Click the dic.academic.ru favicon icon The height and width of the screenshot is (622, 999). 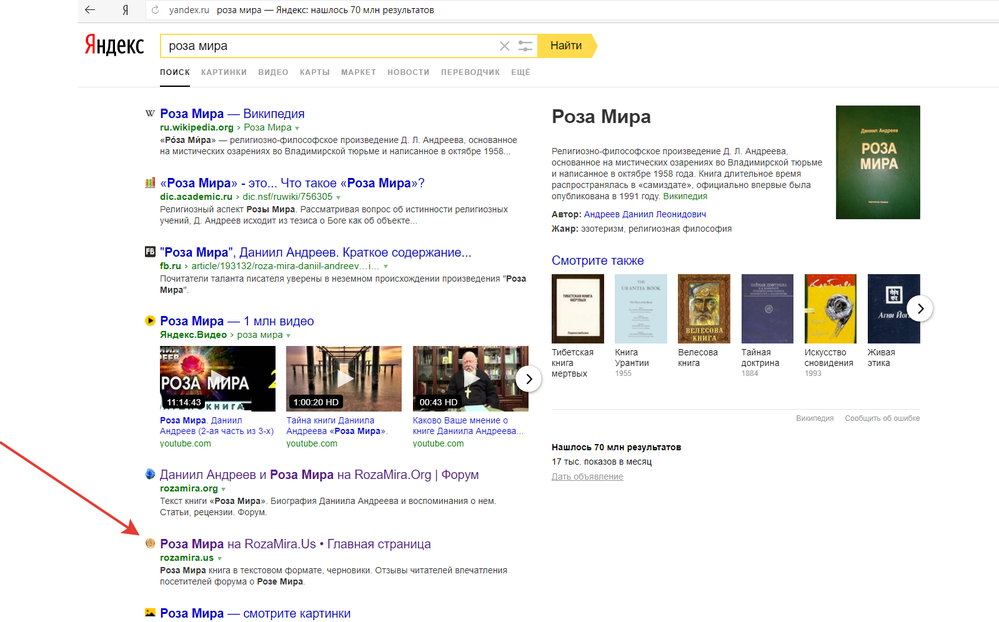[150, 183]
